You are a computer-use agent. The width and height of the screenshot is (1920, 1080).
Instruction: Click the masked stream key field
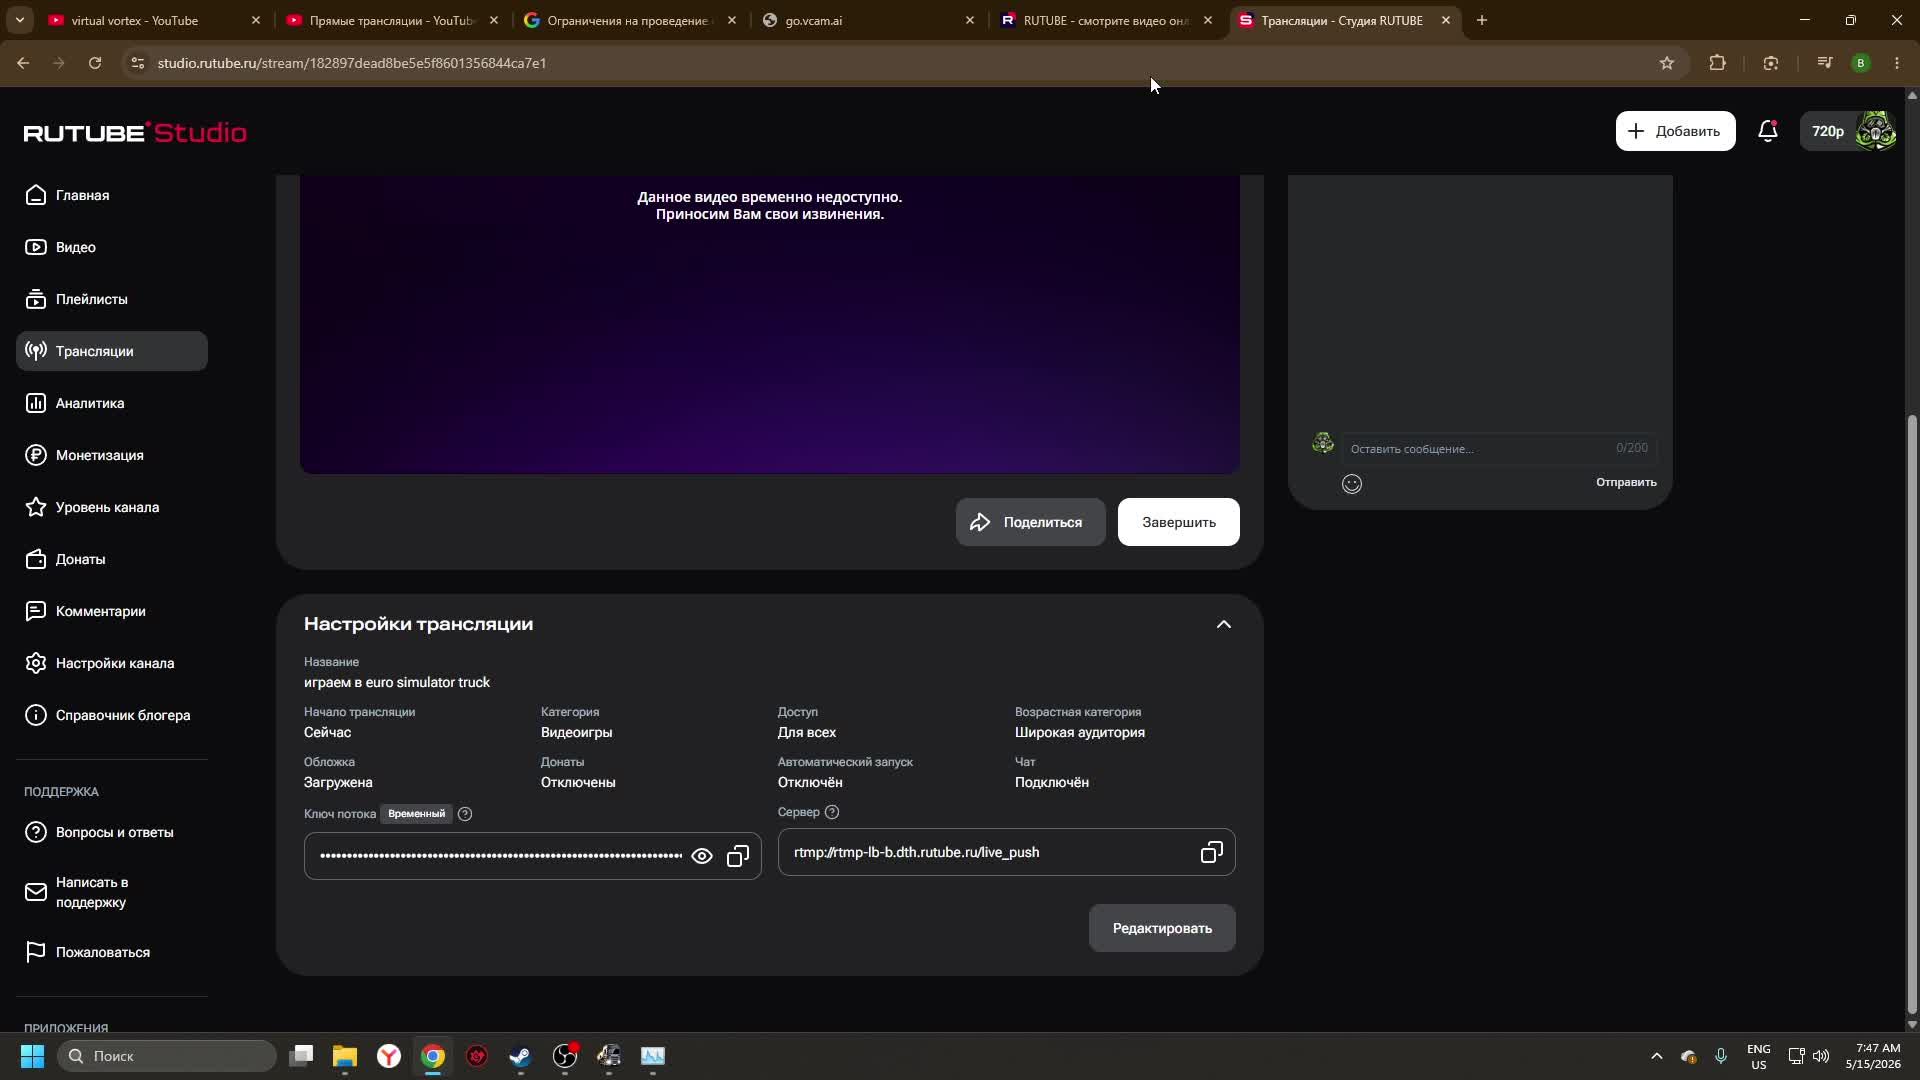click(x=533, y=856)
